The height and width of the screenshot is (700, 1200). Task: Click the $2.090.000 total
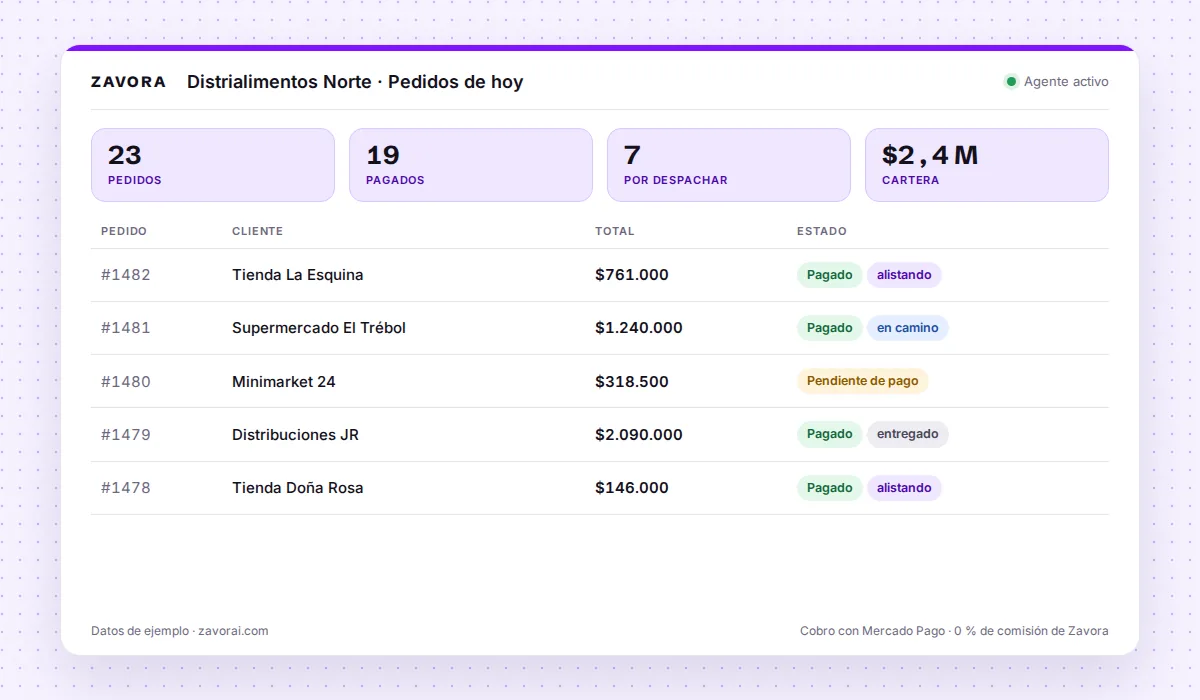click(x=639, y=435)
